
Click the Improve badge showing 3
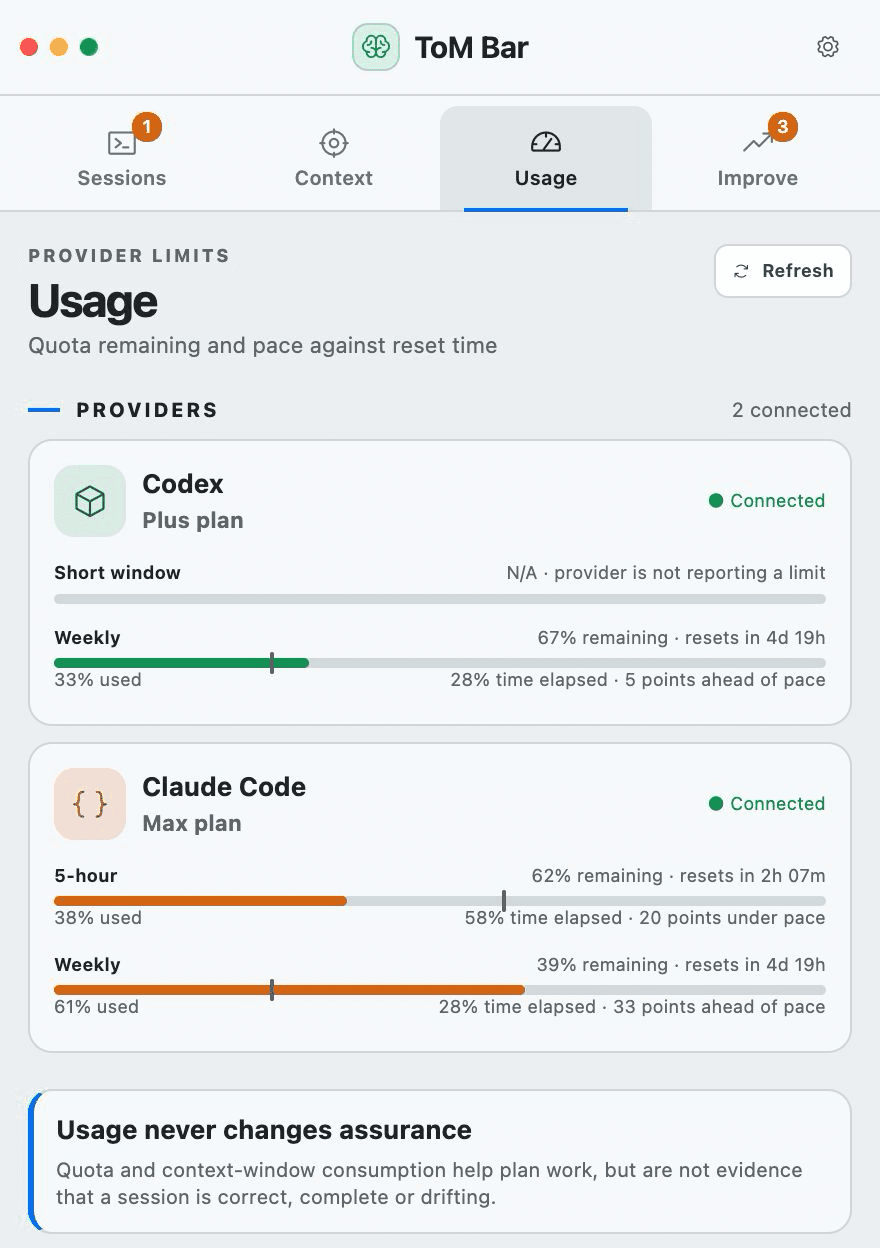click(x=783, y=127)
